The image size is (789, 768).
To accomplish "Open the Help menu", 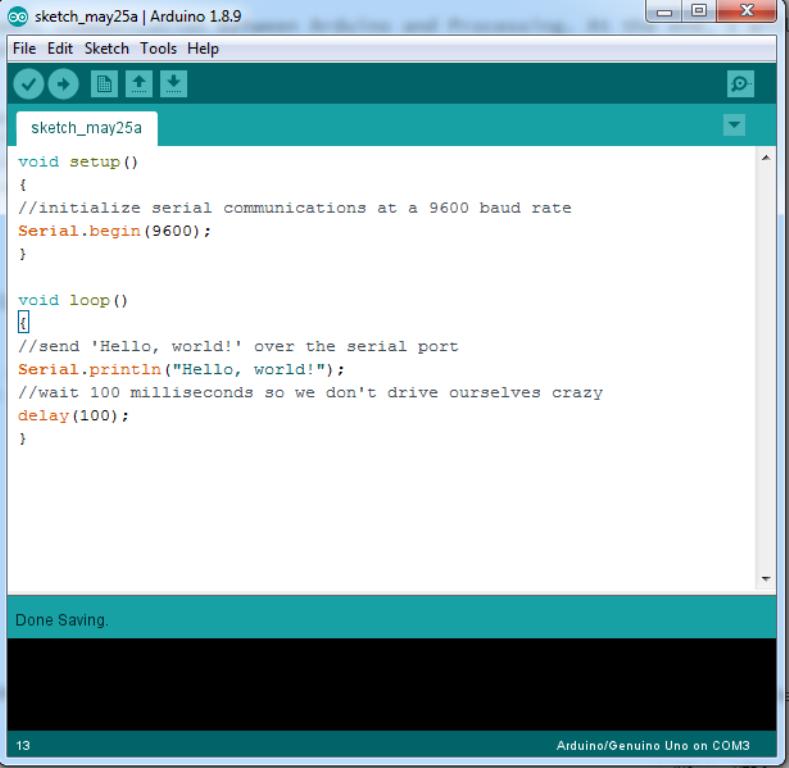I will [x=203, y=49].
